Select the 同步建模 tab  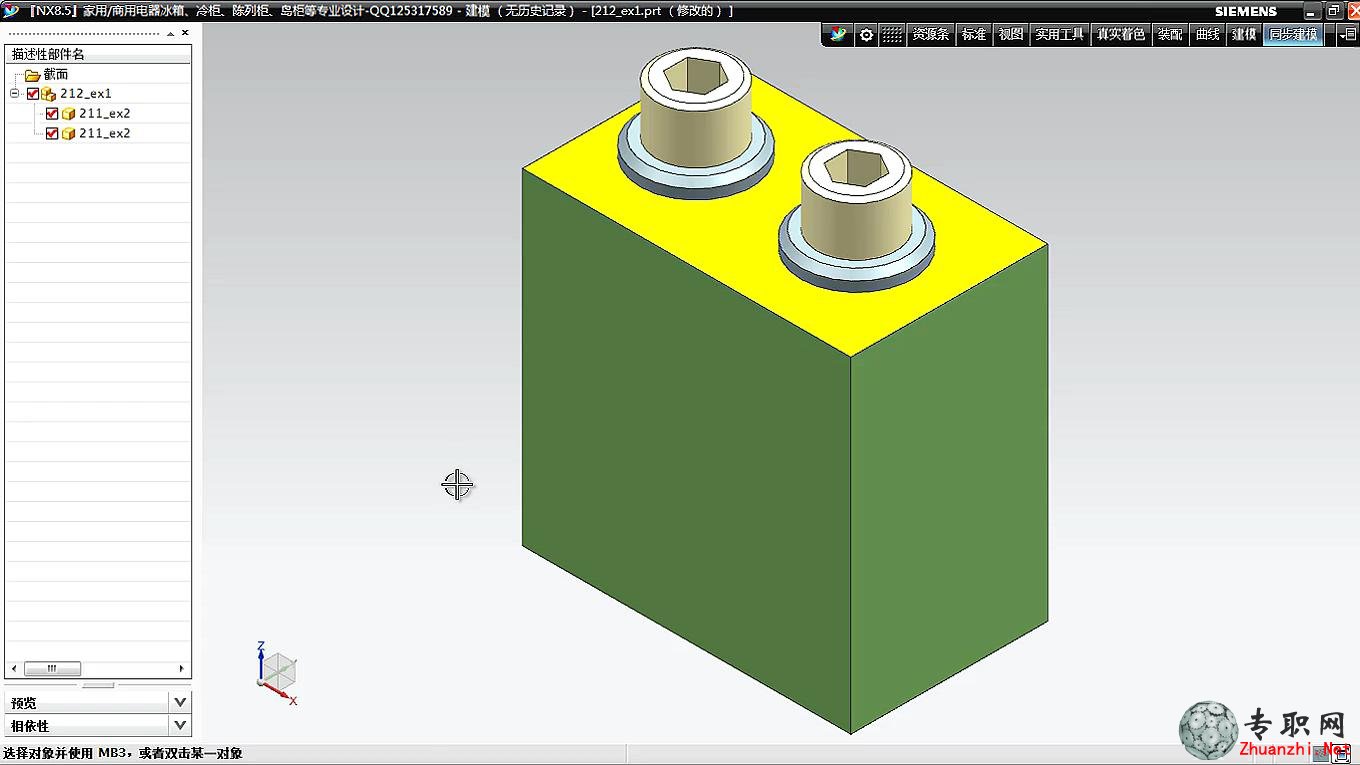coord(1293,34)
